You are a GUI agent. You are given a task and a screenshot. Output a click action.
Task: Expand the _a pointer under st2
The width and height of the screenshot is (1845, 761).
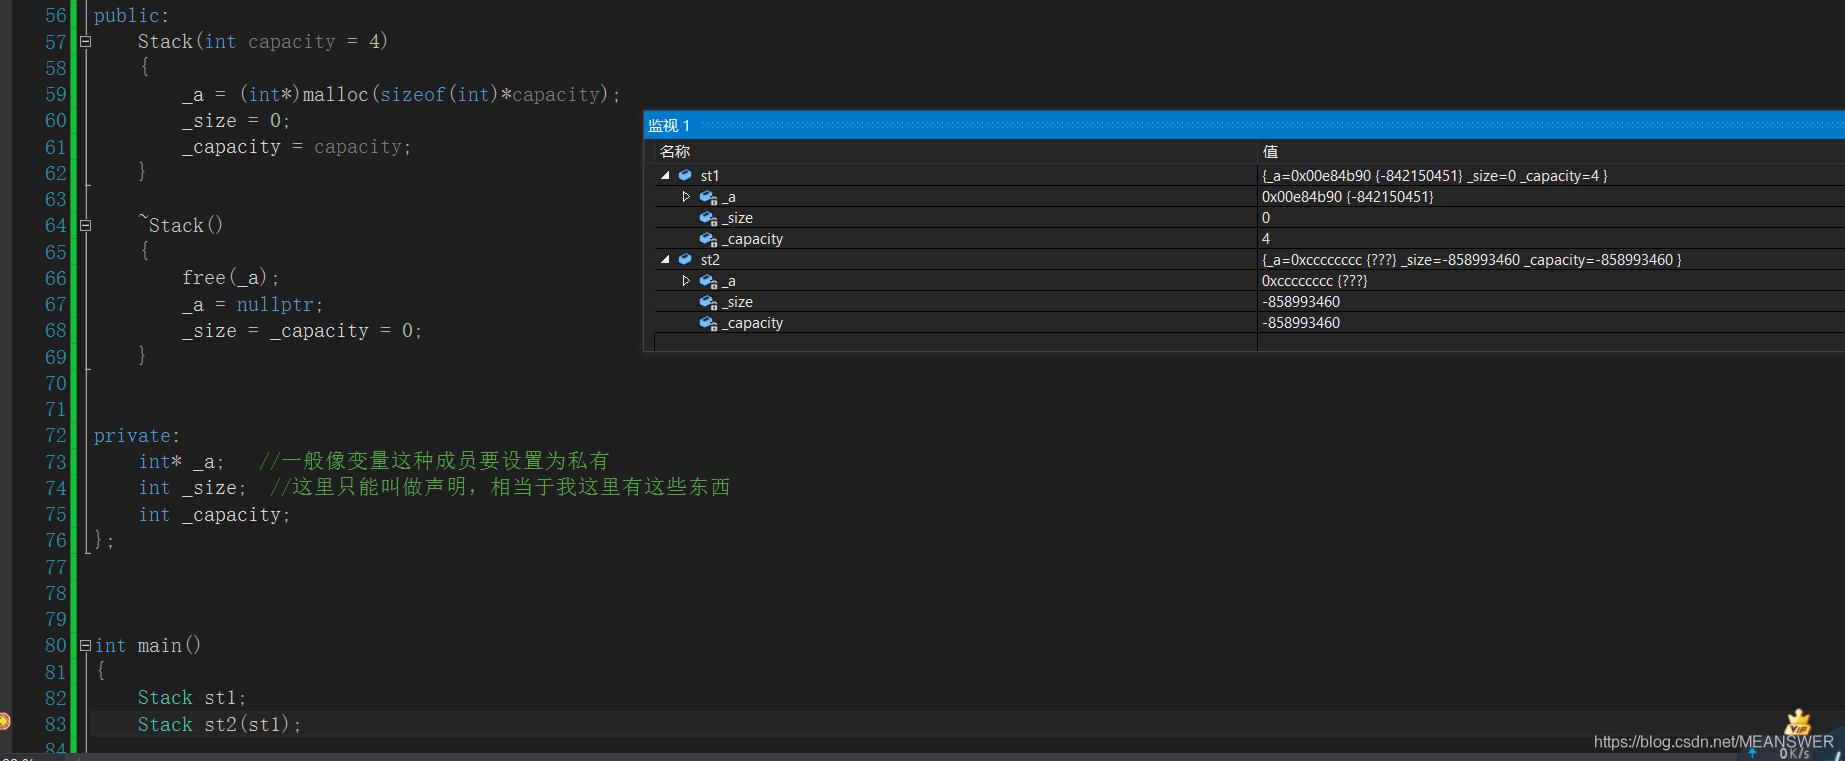(686, 281)
